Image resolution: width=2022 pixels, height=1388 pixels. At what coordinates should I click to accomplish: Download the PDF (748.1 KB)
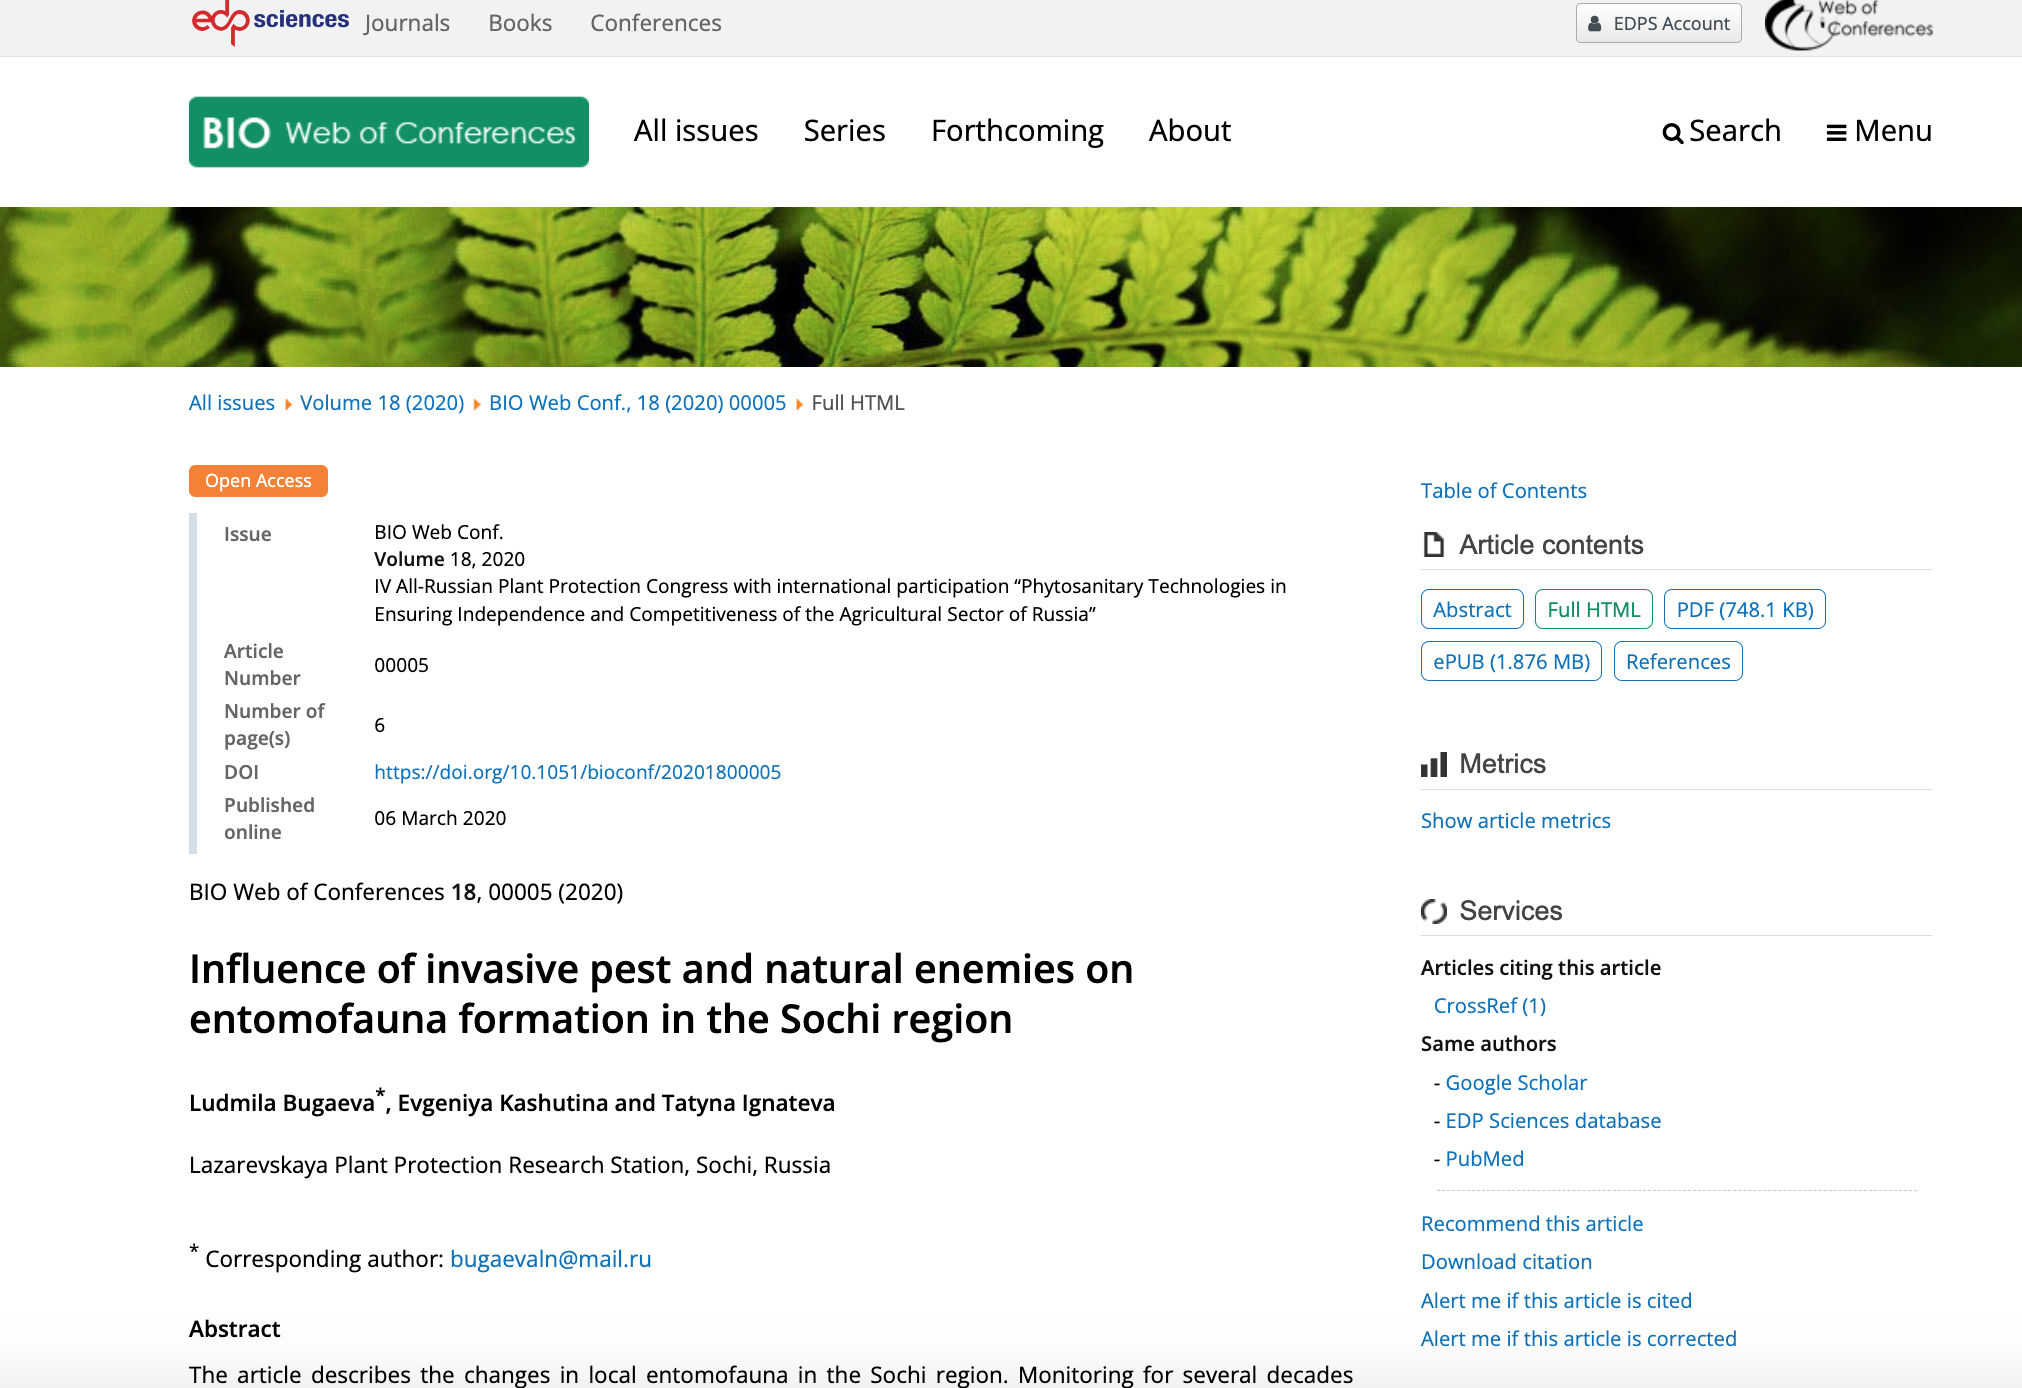tap(1744, 609)
